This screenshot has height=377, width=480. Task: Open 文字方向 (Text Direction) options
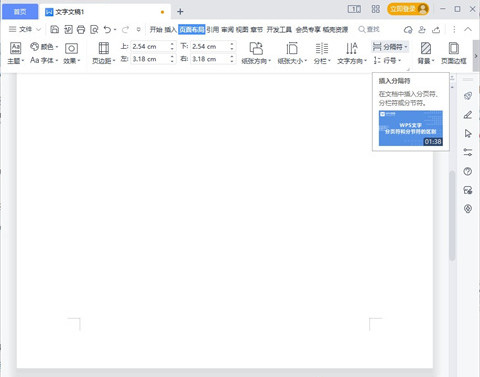[352, 53]
